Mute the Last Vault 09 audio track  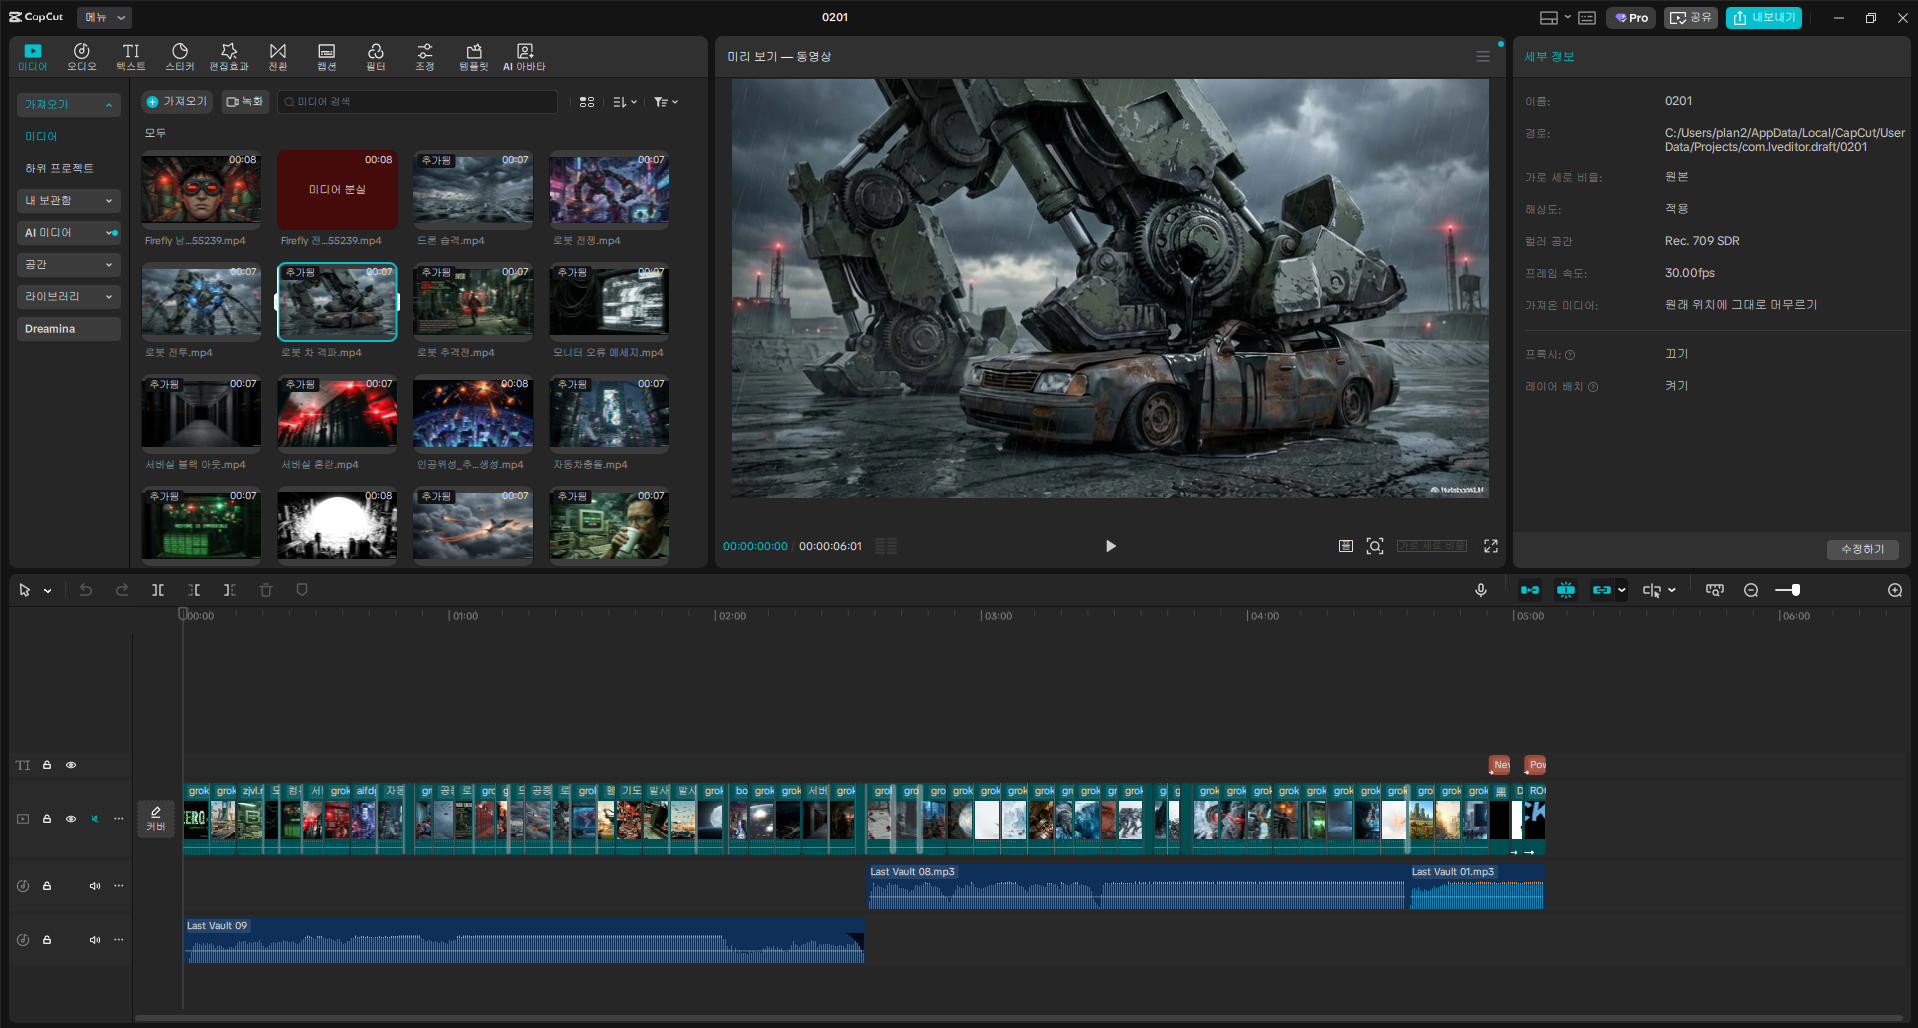click(x=95, y=940)
